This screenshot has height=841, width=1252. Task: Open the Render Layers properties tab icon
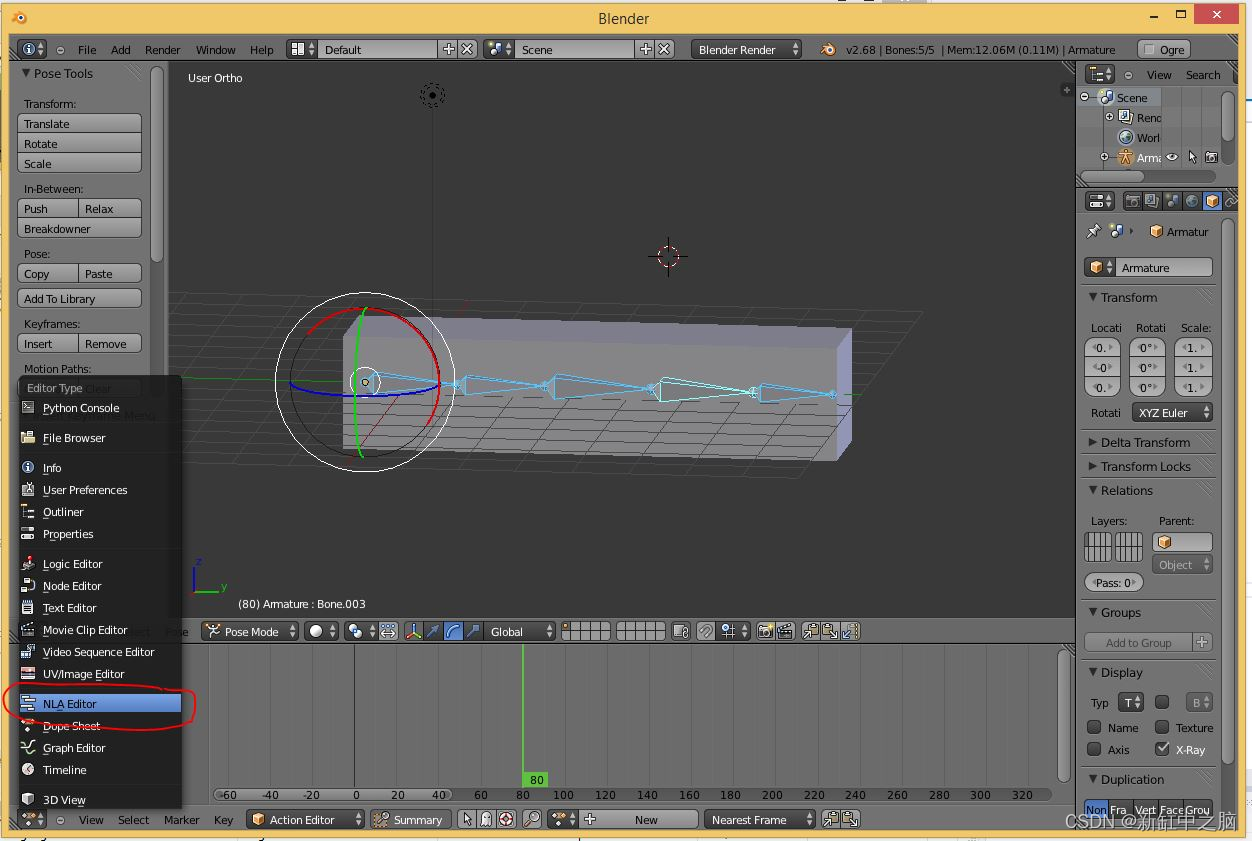click(x=1152, y=201)
